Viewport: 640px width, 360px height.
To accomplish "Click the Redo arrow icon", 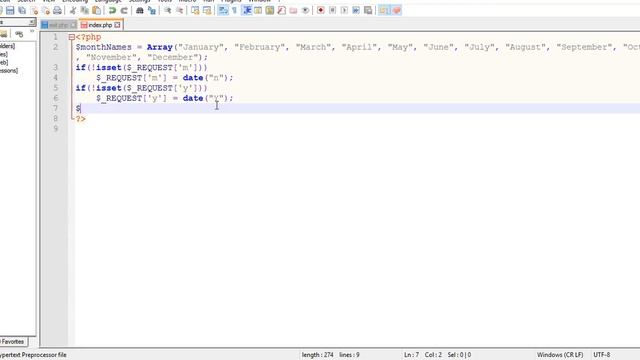I will pos(124,11).
